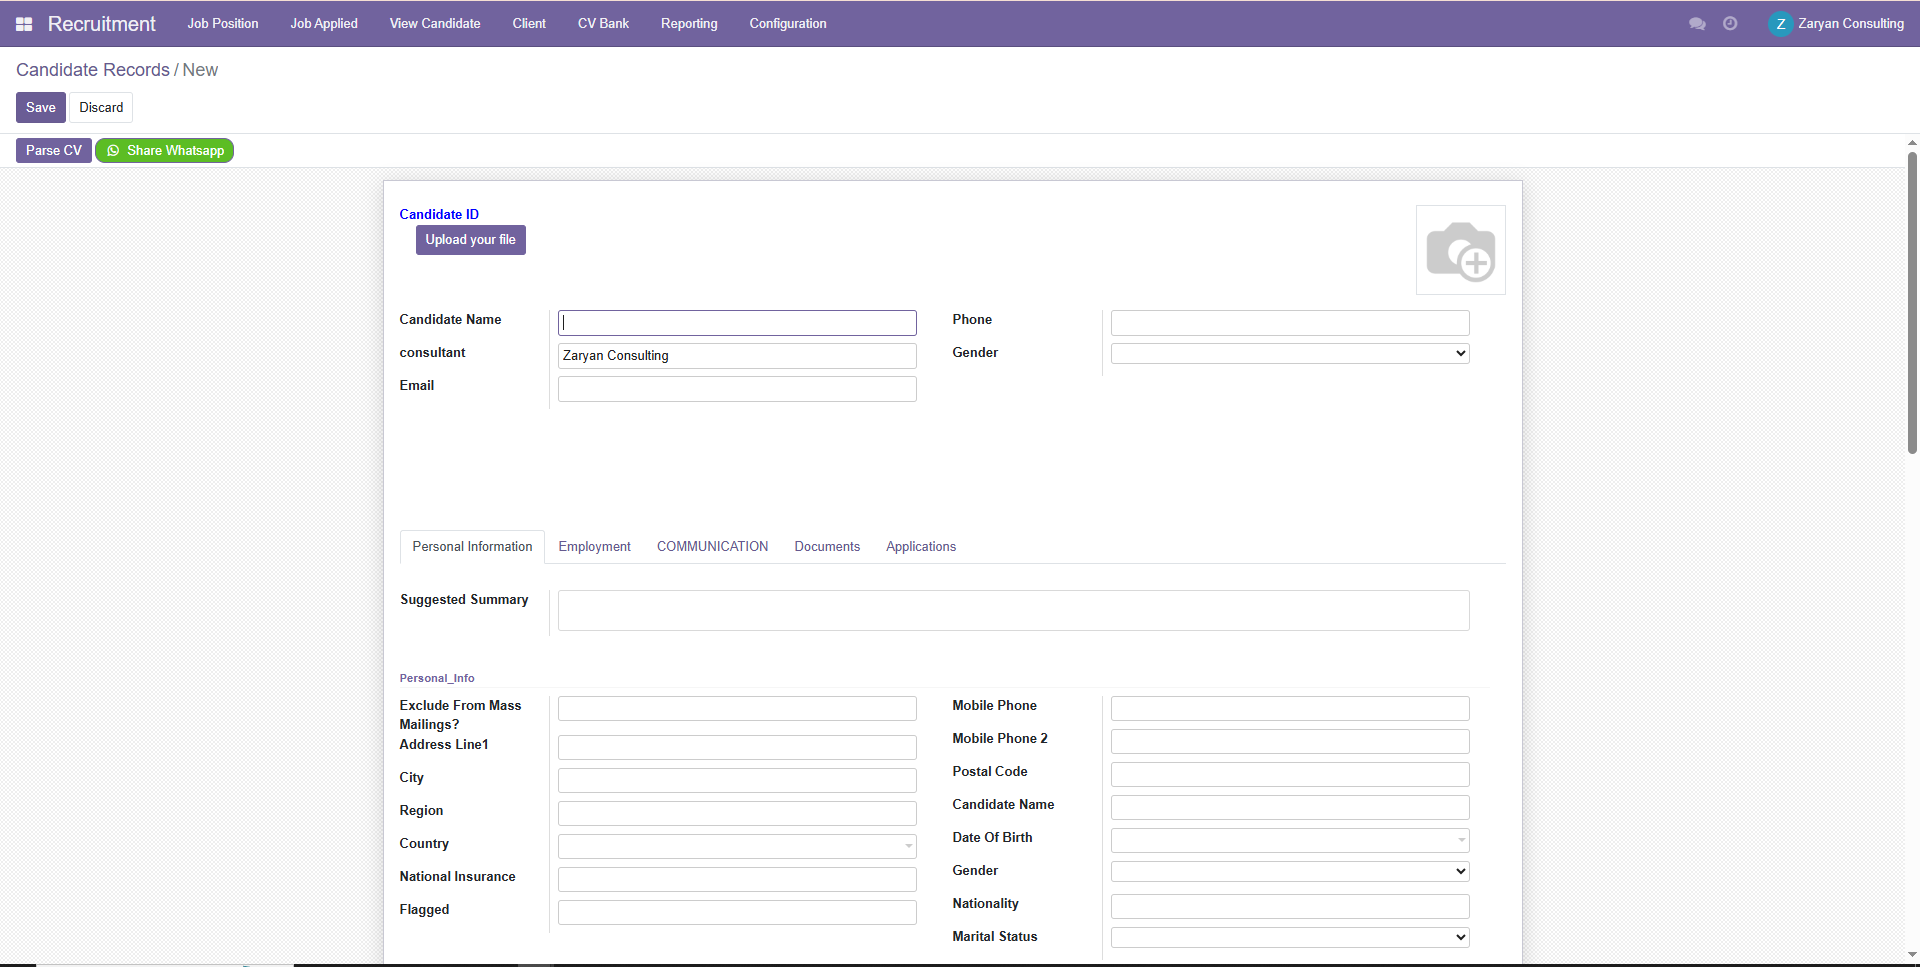Open the conversations chat icon

point(1697,24)
